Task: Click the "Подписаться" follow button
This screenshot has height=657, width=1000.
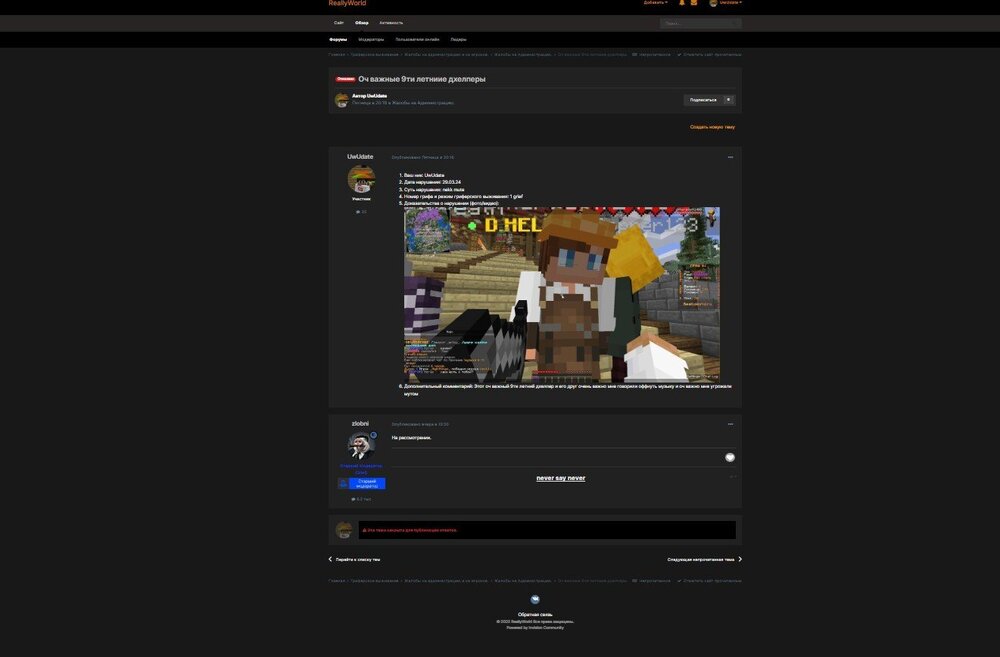Action: click(703, 100)
